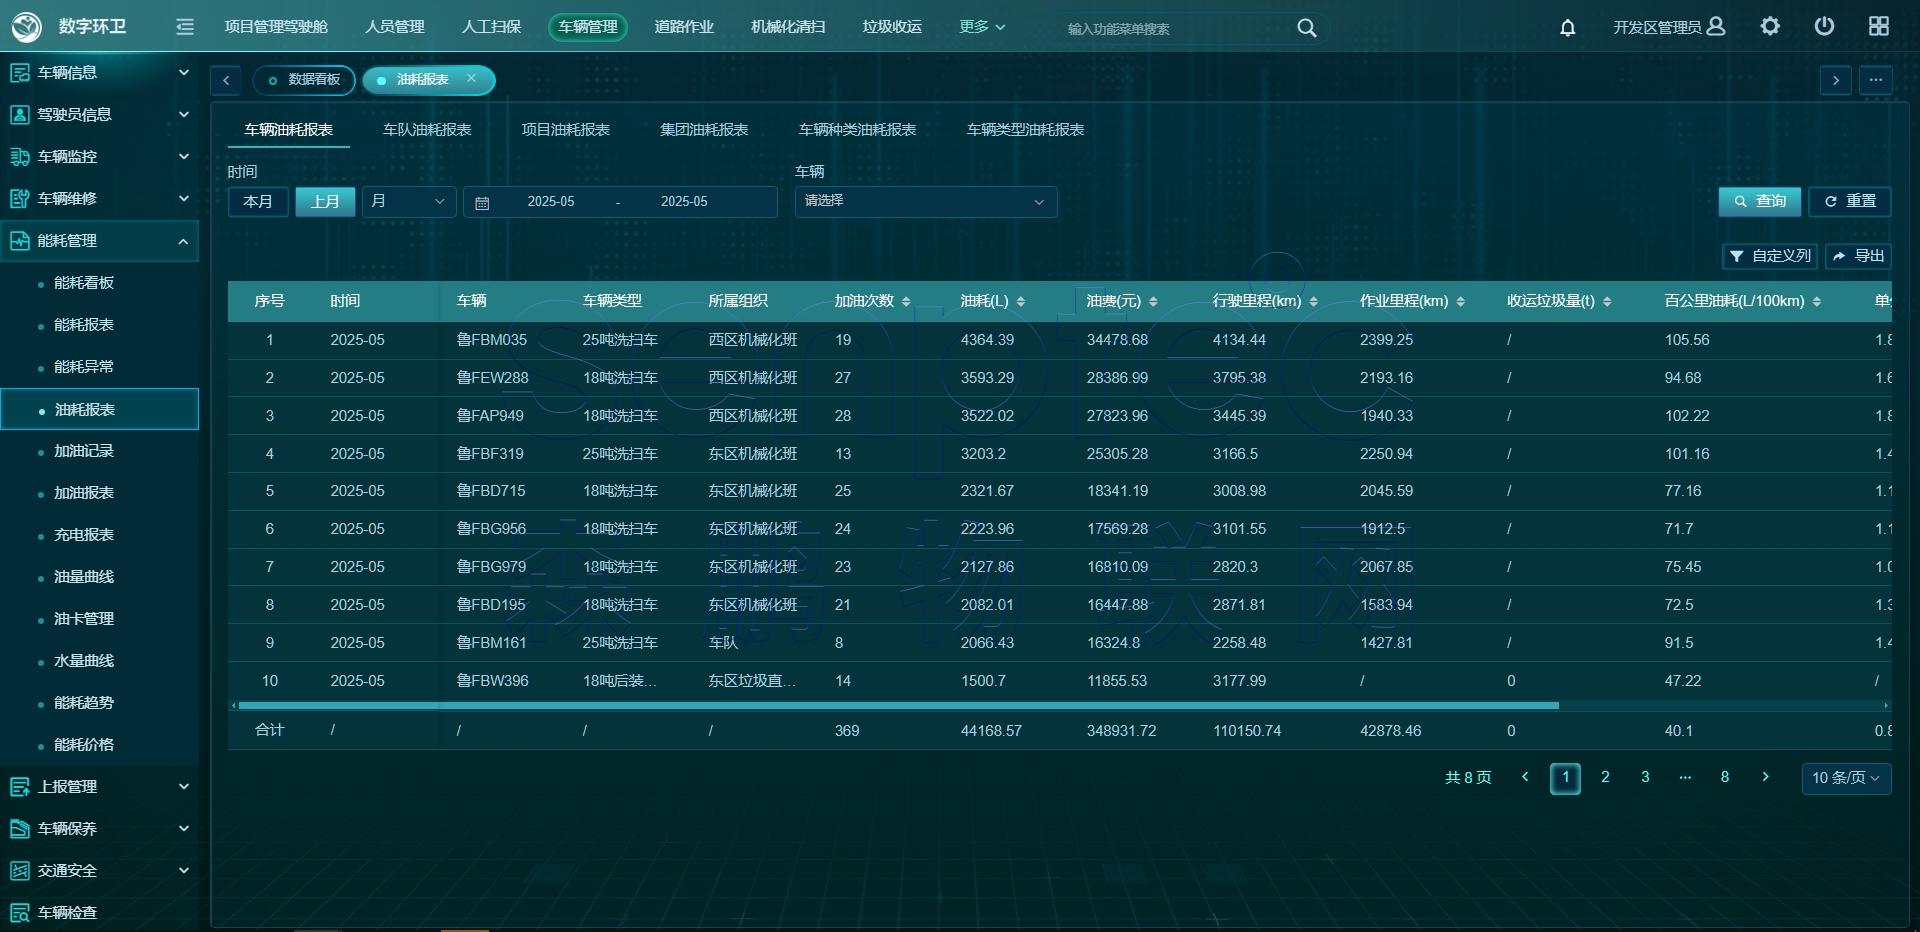Open 机械化清扫 top menu
The height and width of the screenshot is (932, 1920).
(788, 27)
